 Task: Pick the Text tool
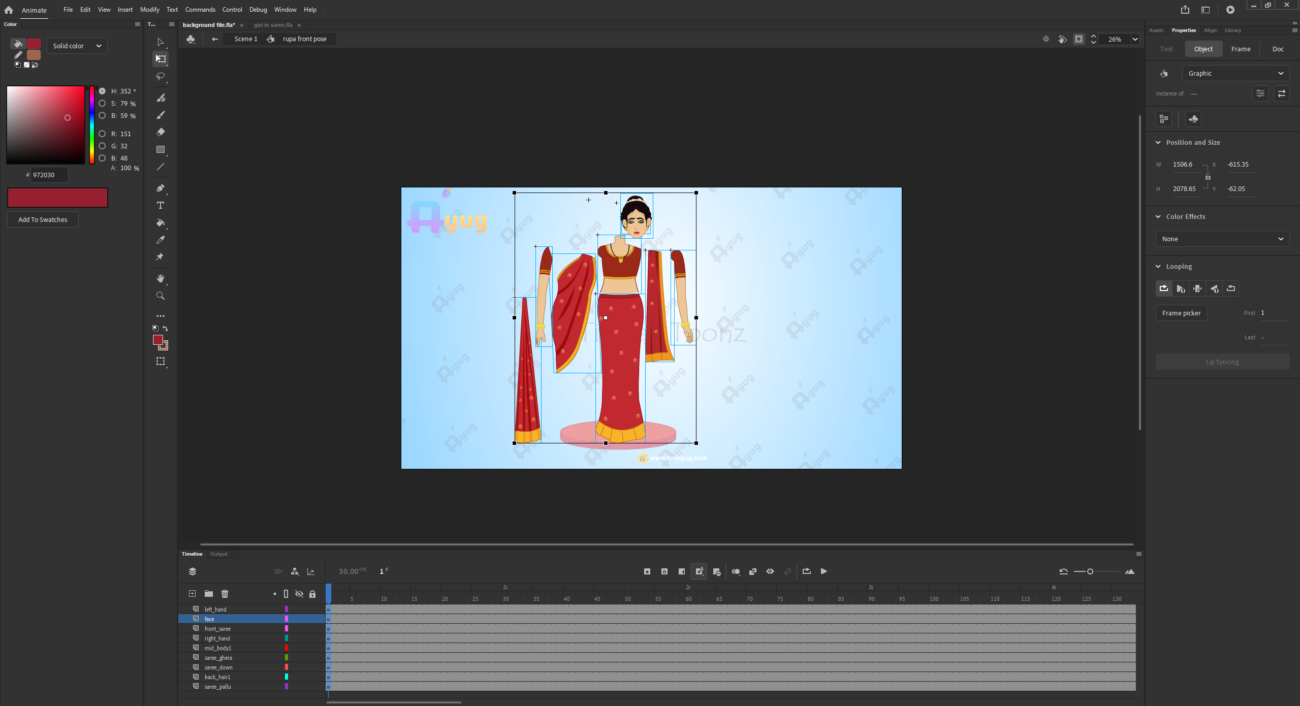(x=160, y=205)
